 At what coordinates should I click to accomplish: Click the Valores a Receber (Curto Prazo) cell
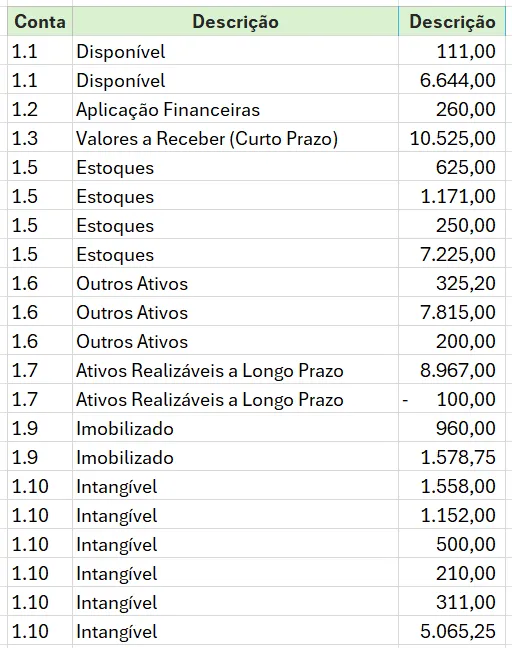coord(235,137)
